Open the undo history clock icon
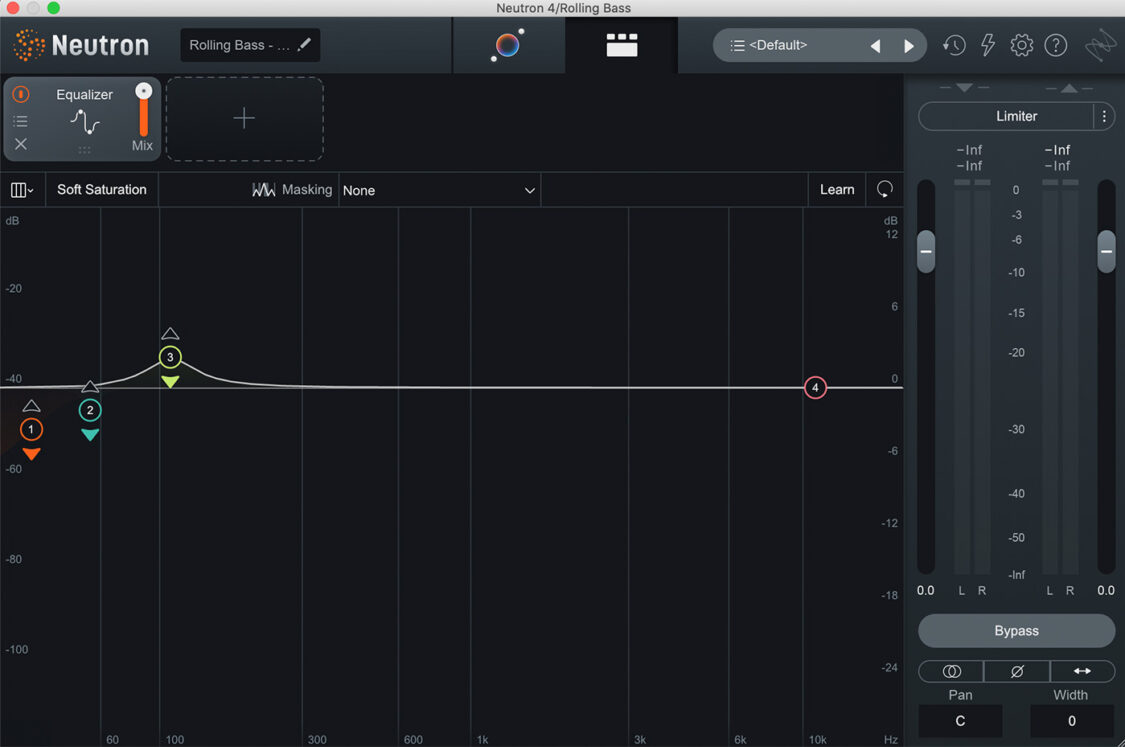This screenshot has height=747, width=1125. pyautogui.click(x=954, y=45)
